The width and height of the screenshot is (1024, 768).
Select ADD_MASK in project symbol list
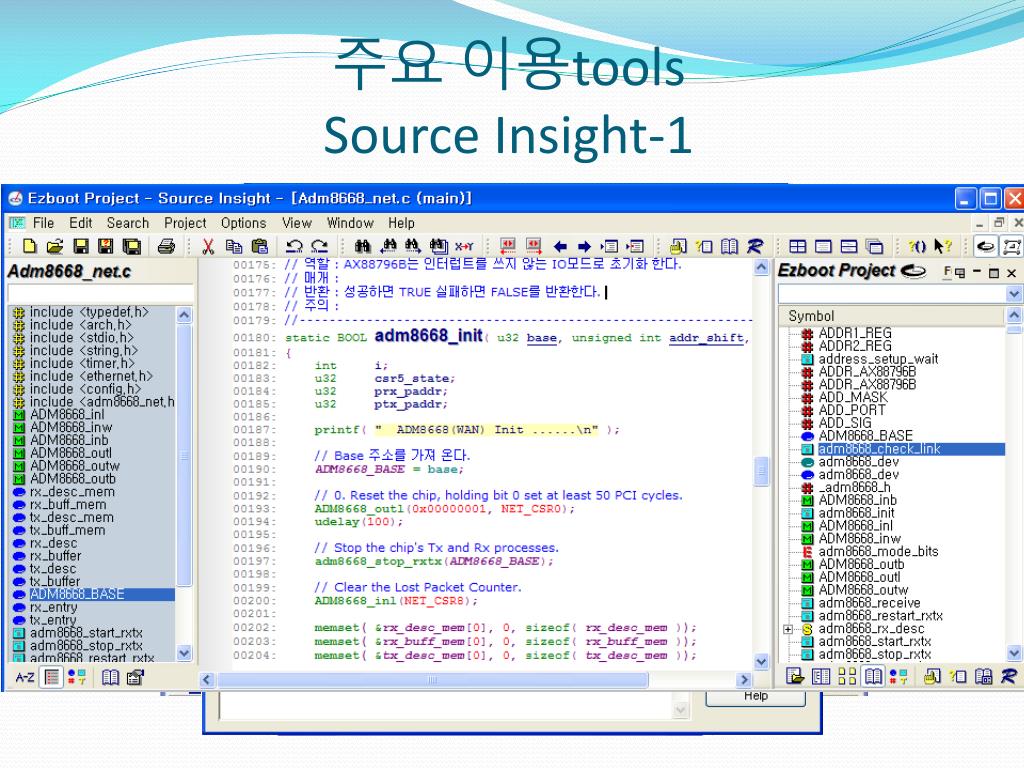tap(853, 398)
